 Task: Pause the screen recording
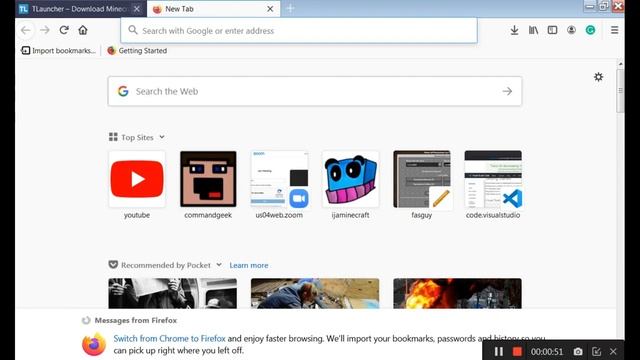498,351
